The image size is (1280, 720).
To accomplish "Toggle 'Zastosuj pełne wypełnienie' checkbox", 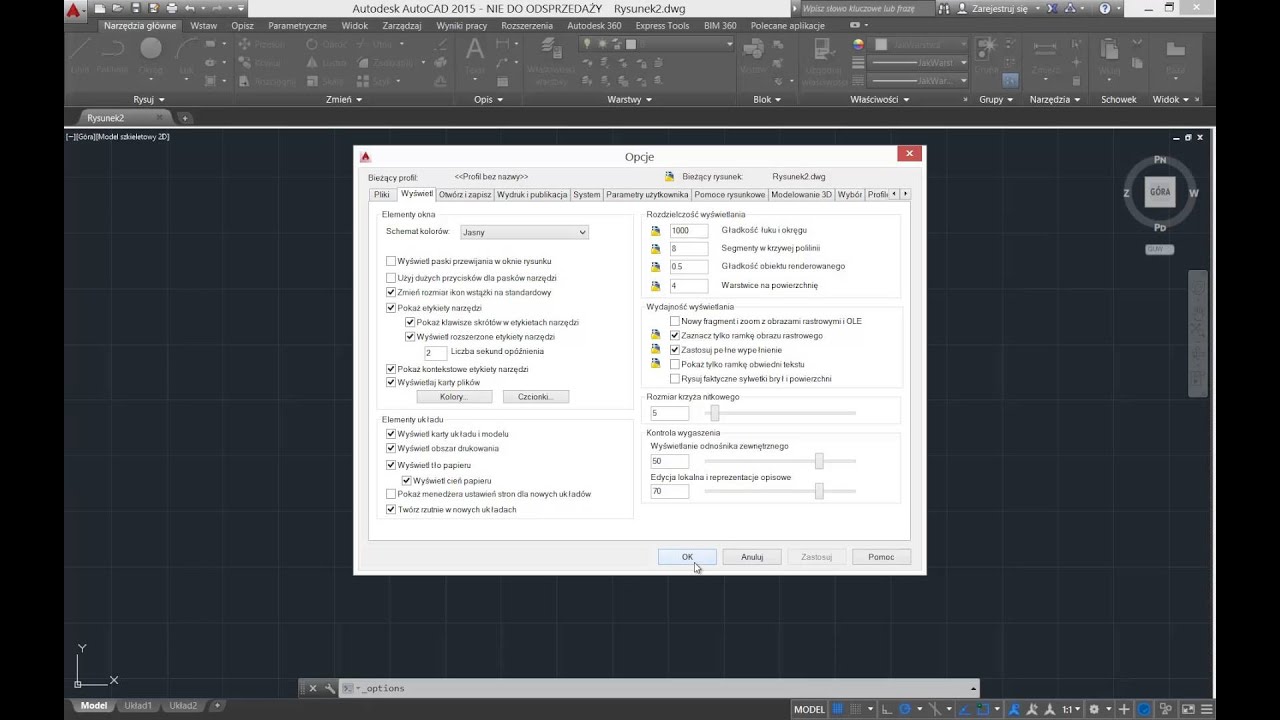I will click(675, 350).
